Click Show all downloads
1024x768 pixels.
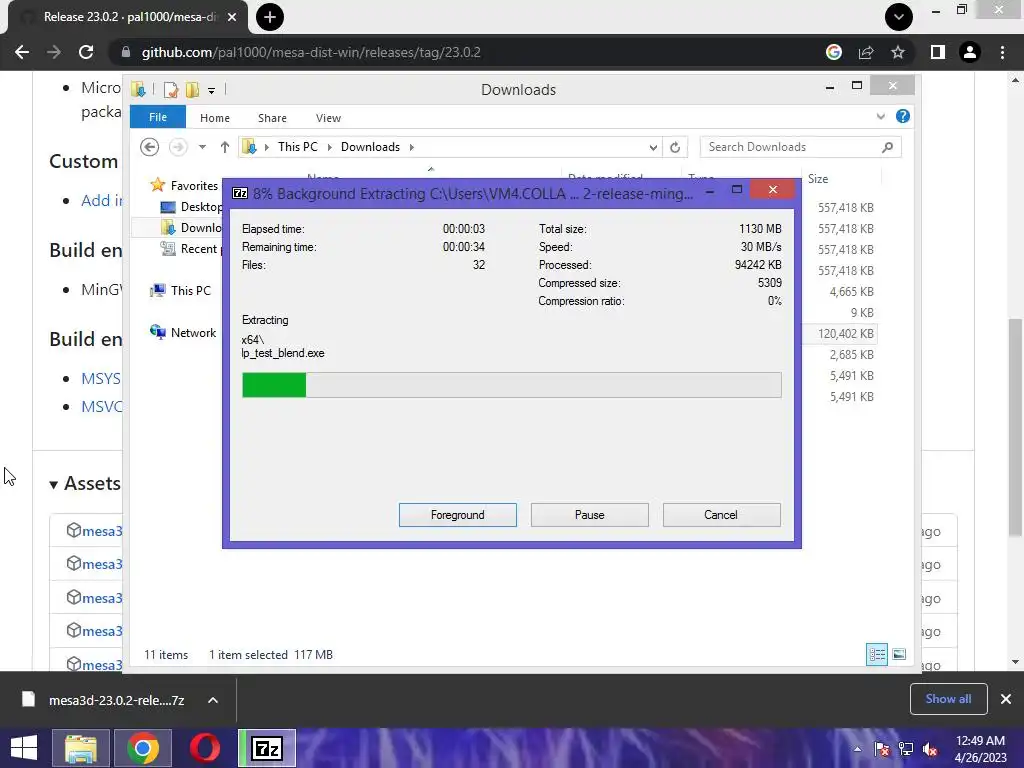pos(948,699)
